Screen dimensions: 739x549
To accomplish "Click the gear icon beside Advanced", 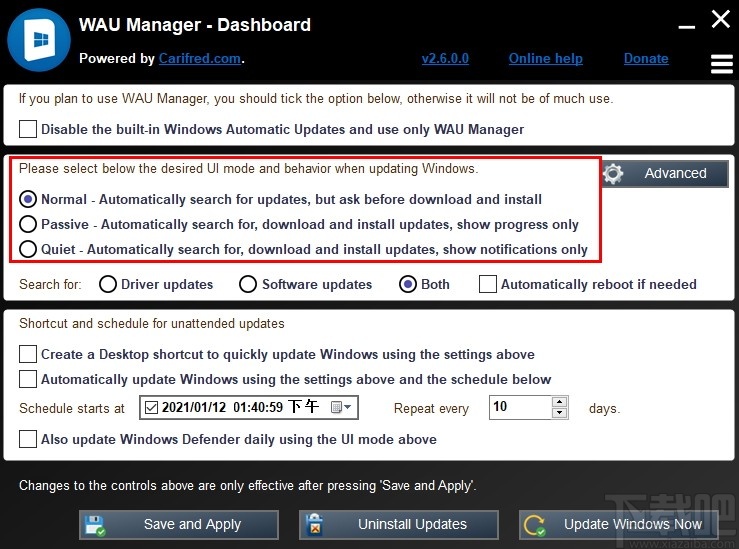I will [x=613, y=174].
